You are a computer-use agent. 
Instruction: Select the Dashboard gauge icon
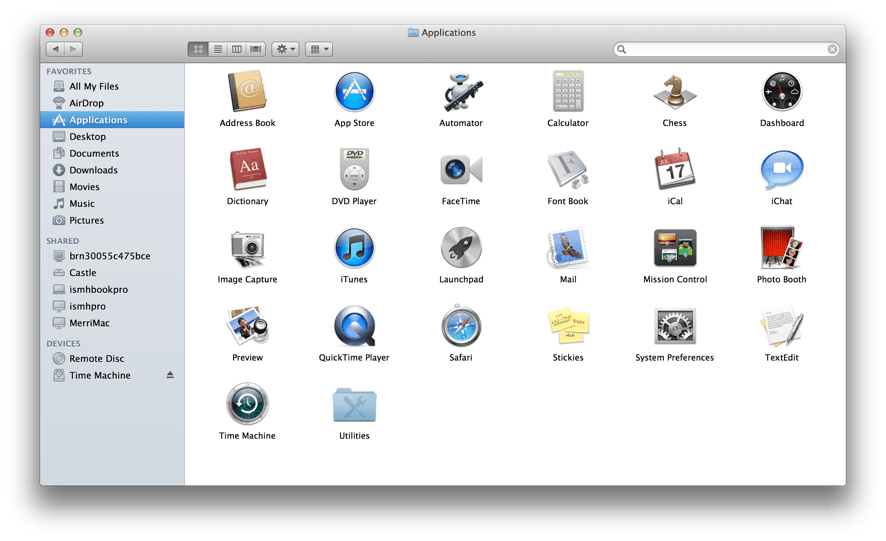[x=782, y=91]
